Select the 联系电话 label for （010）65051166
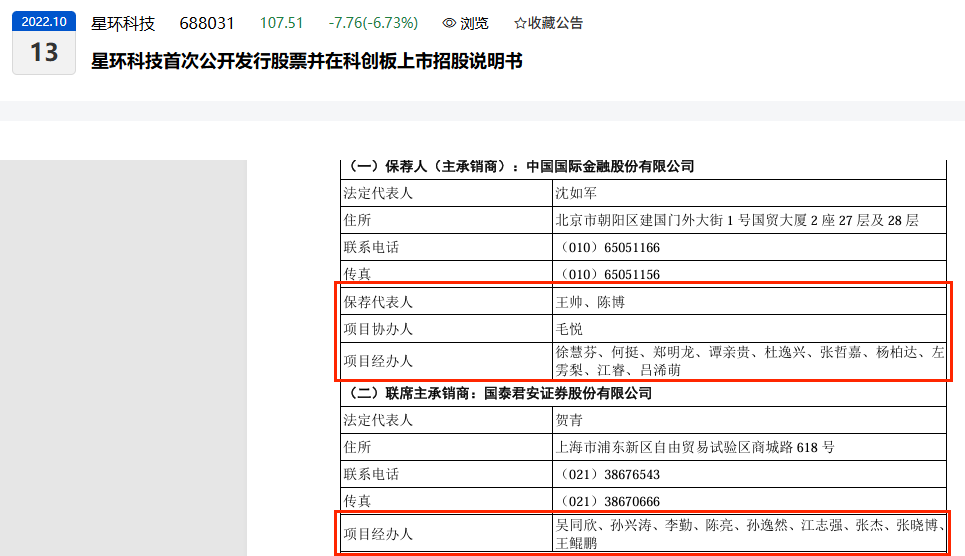This screenshot has width=965, height=556. pos(371,248)
